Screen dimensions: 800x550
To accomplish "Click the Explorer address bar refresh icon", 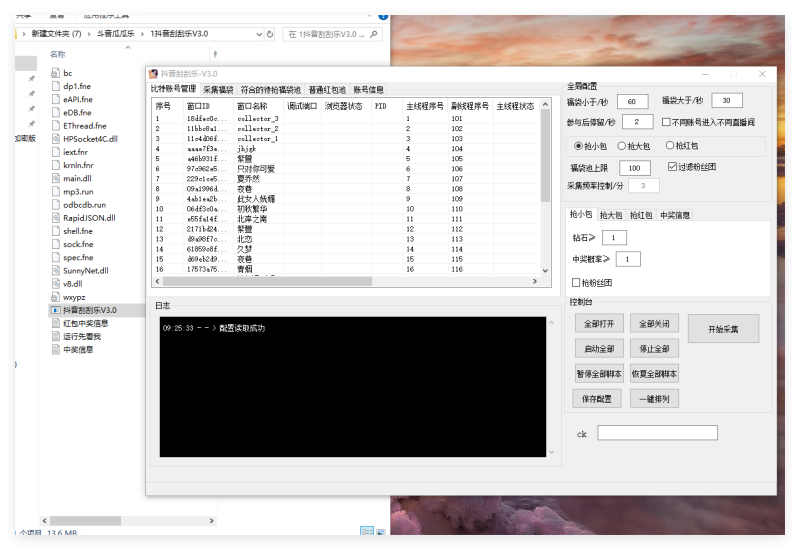I will pos(270,34).
